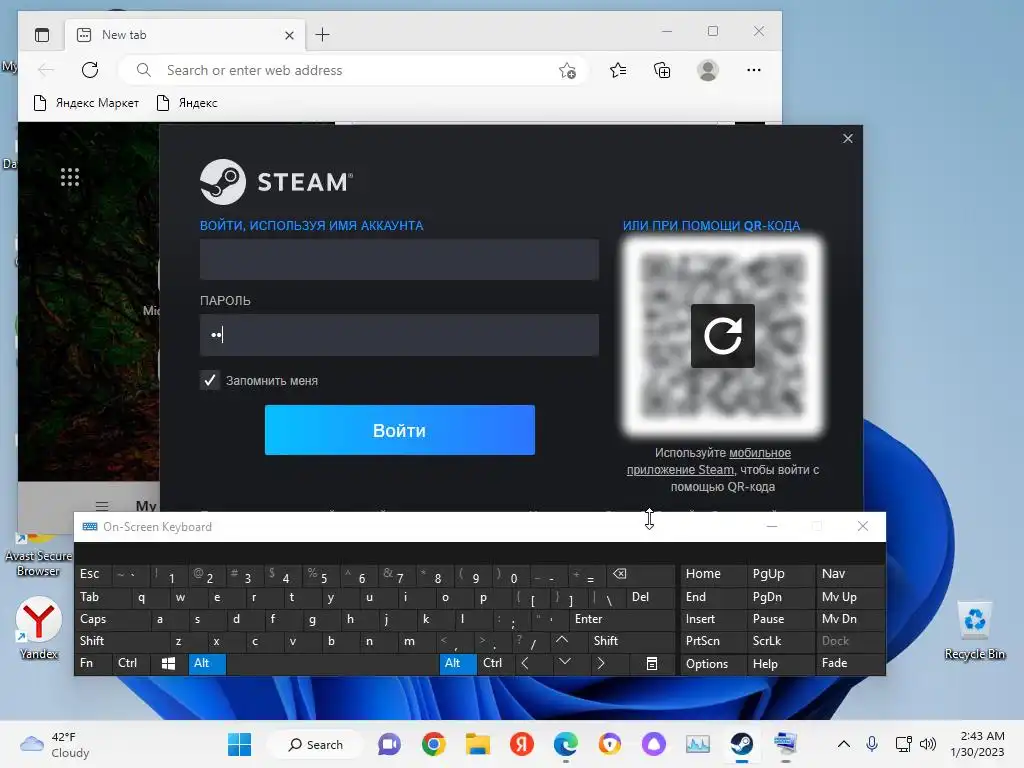Screen dimensions: 1024x768
Task: Focus the Пароль password field
Action: click(x=399, y=335)
